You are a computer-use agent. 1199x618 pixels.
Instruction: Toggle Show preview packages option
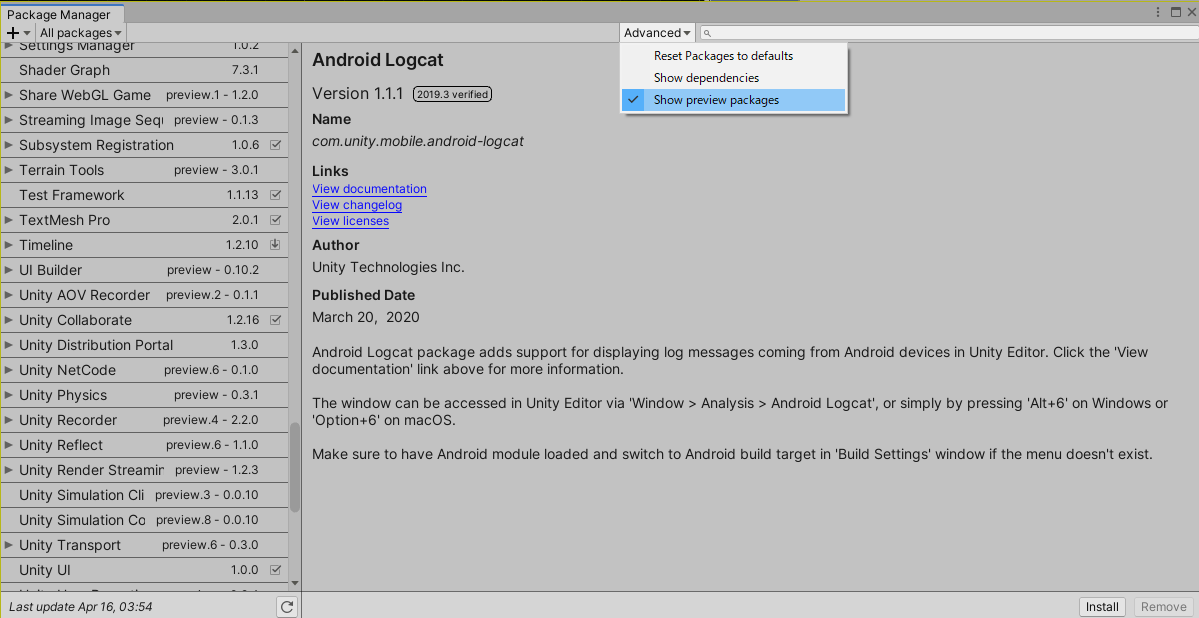point(733,100)
